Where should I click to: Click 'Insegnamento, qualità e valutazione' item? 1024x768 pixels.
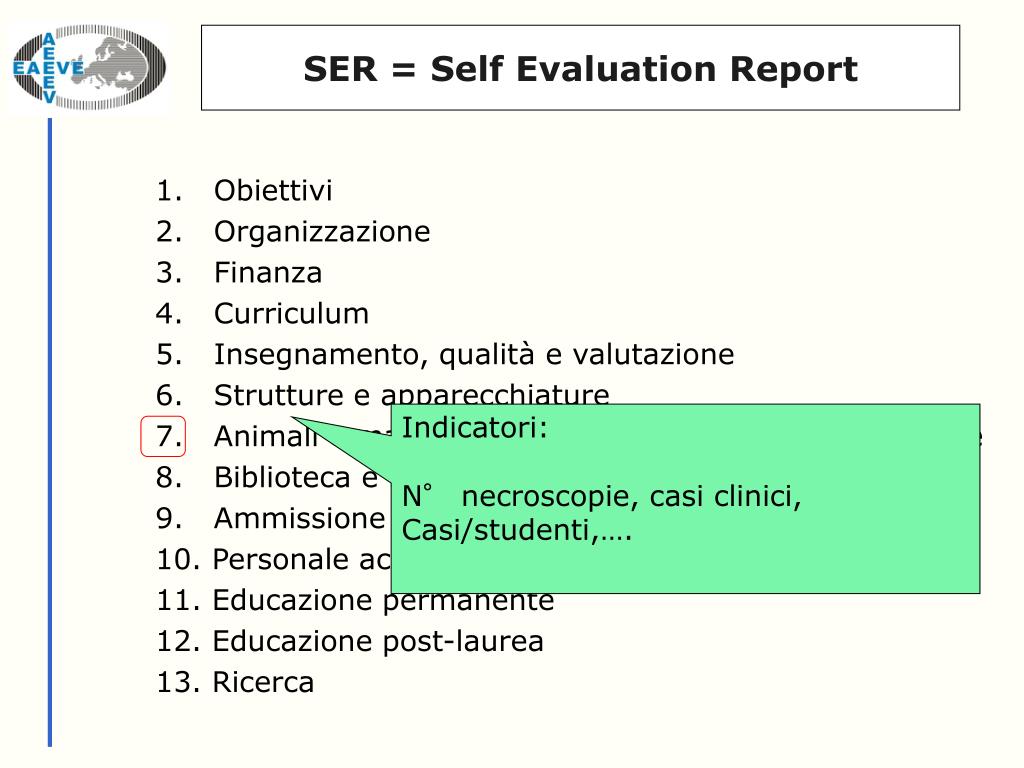[x=473, y=355]
